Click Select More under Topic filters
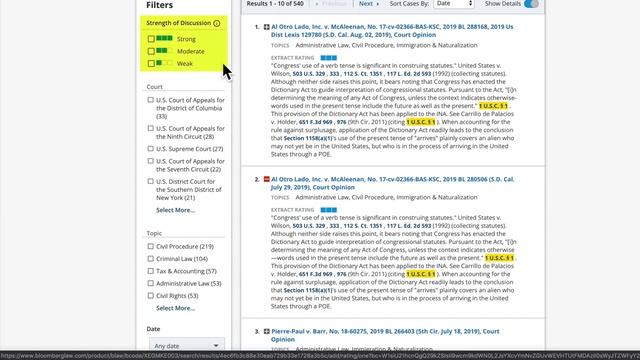Image resolution: width=640 pixels, height=360 pixels. tap(176, 308)
